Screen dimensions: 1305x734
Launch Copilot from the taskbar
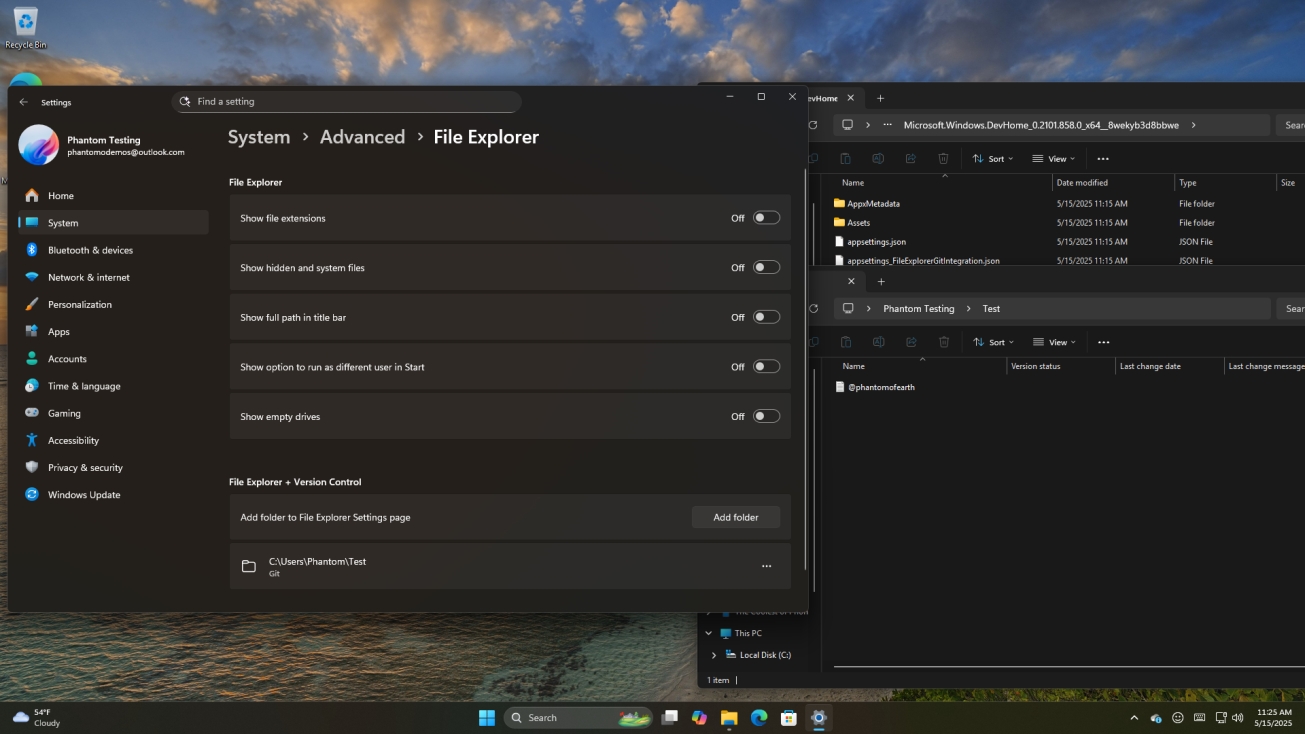tap(699, 717)
